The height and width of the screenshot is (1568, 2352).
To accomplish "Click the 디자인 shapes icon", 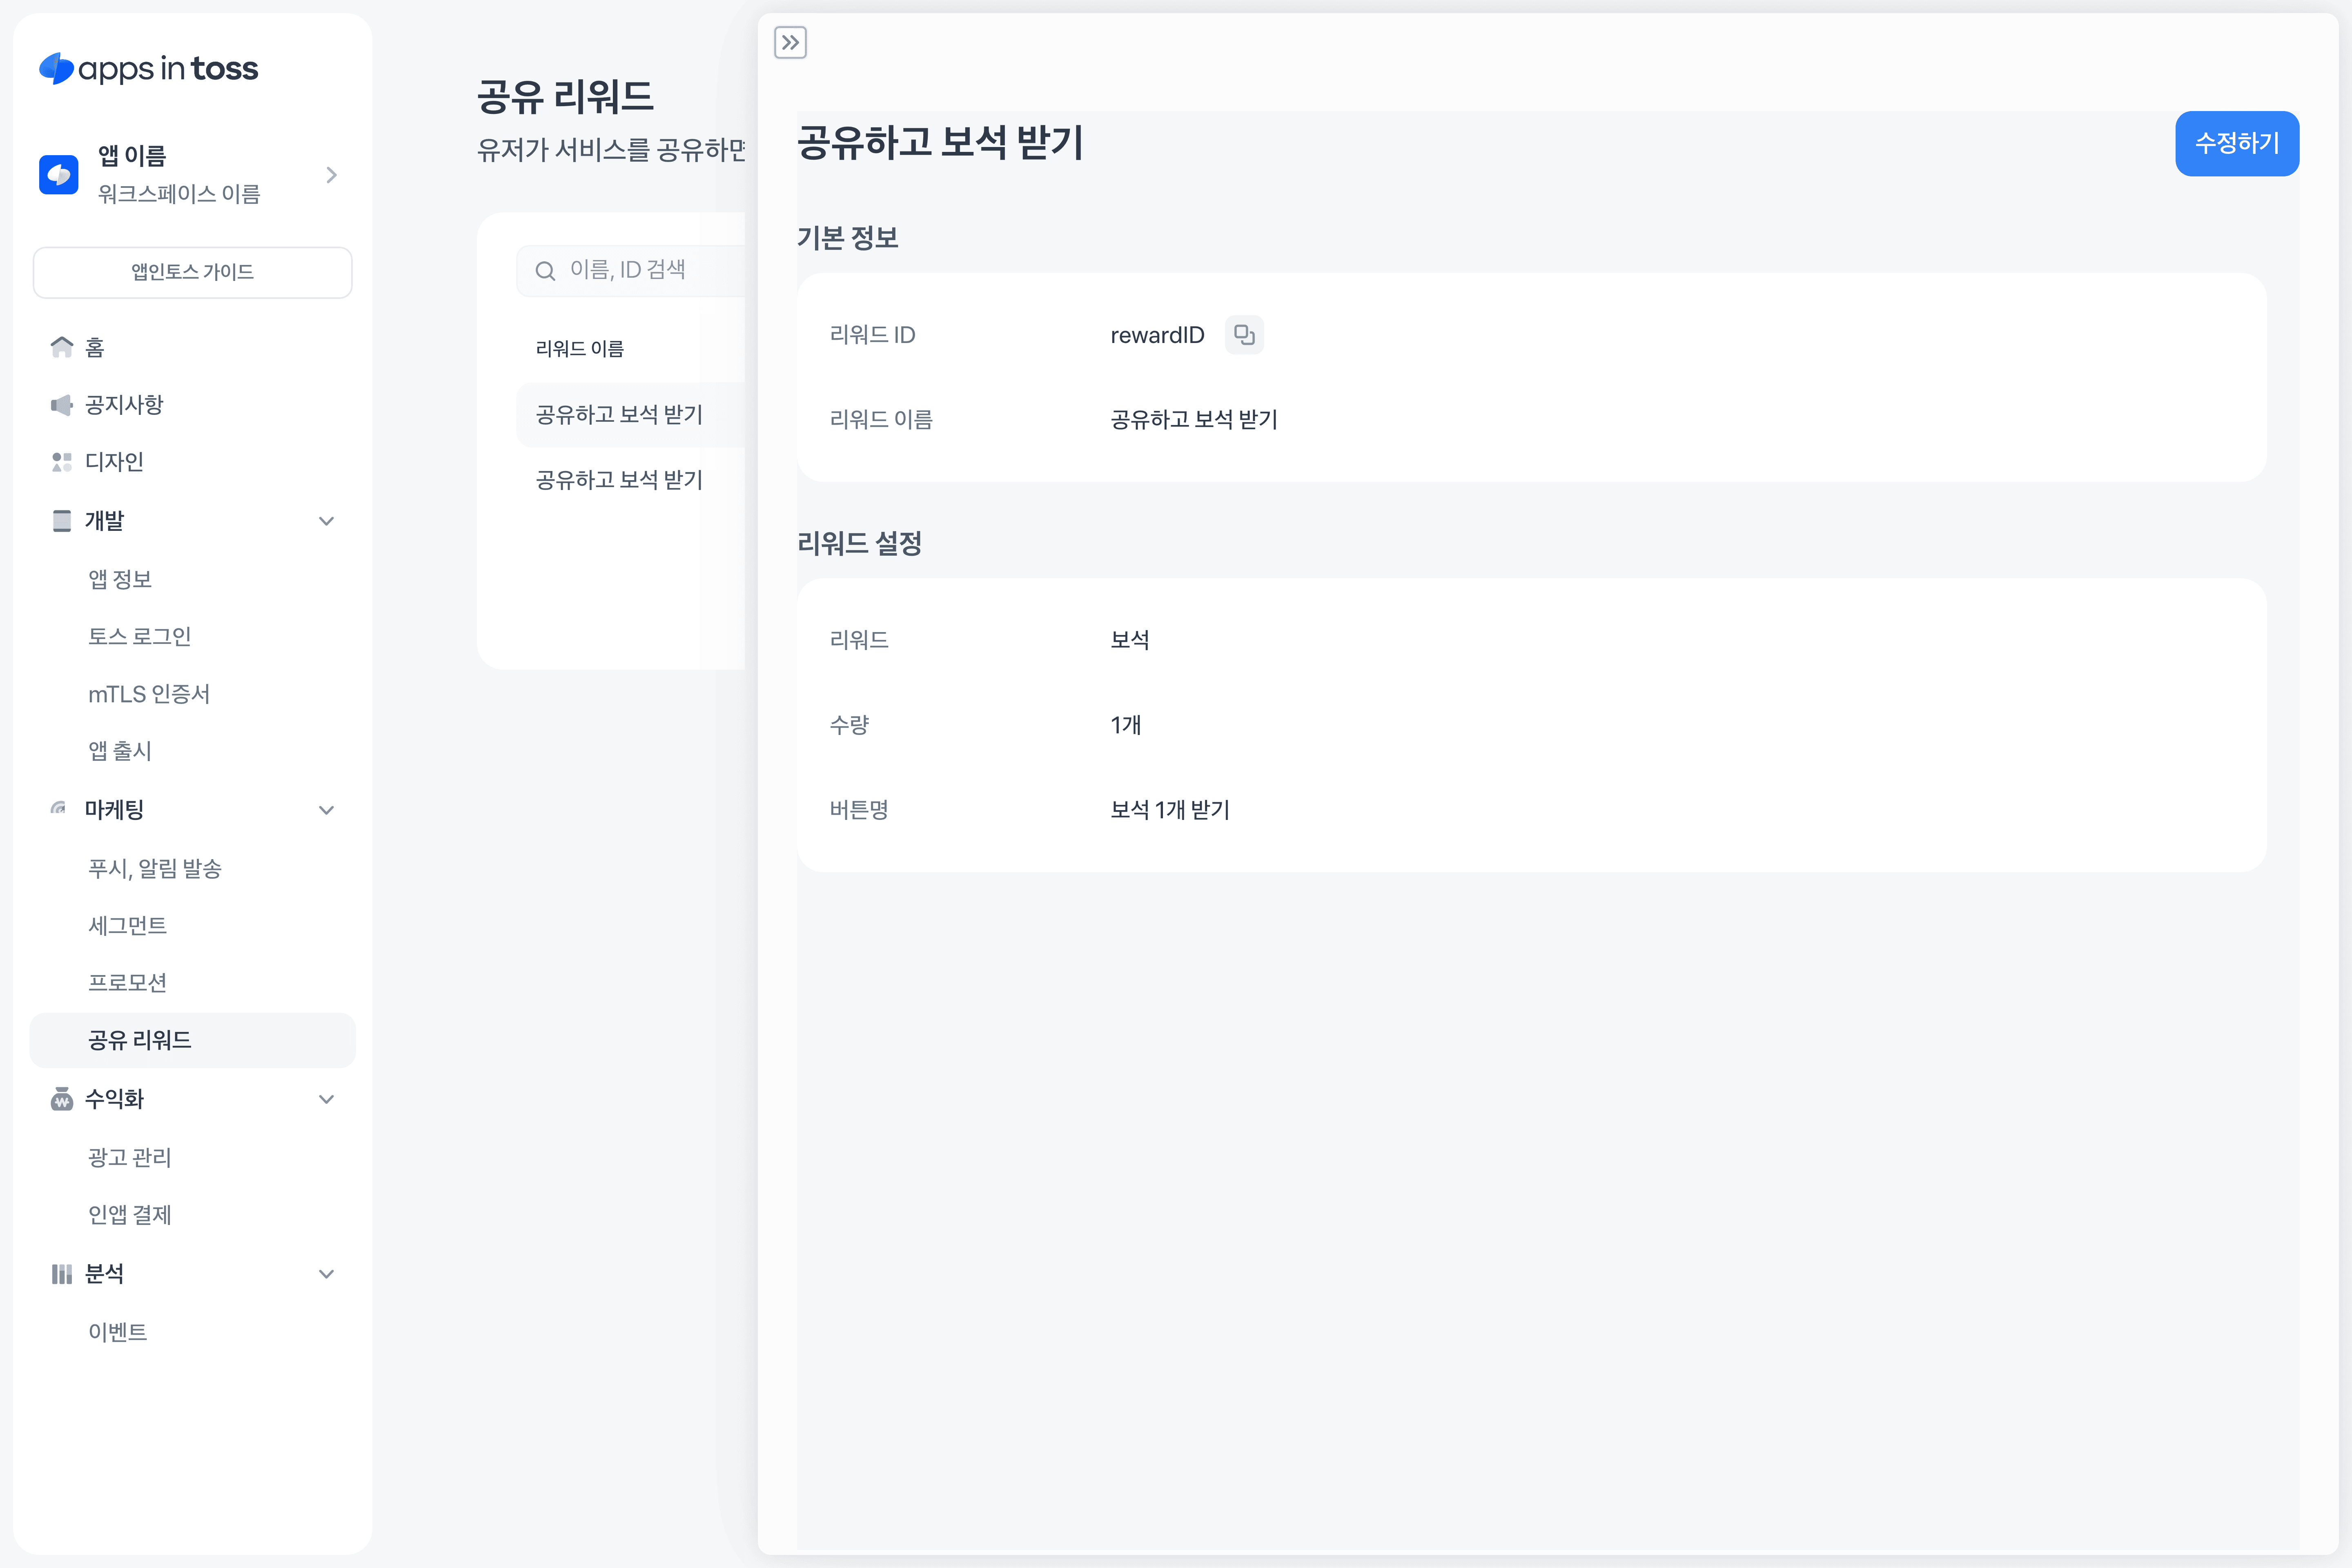I will coord(62,462).
